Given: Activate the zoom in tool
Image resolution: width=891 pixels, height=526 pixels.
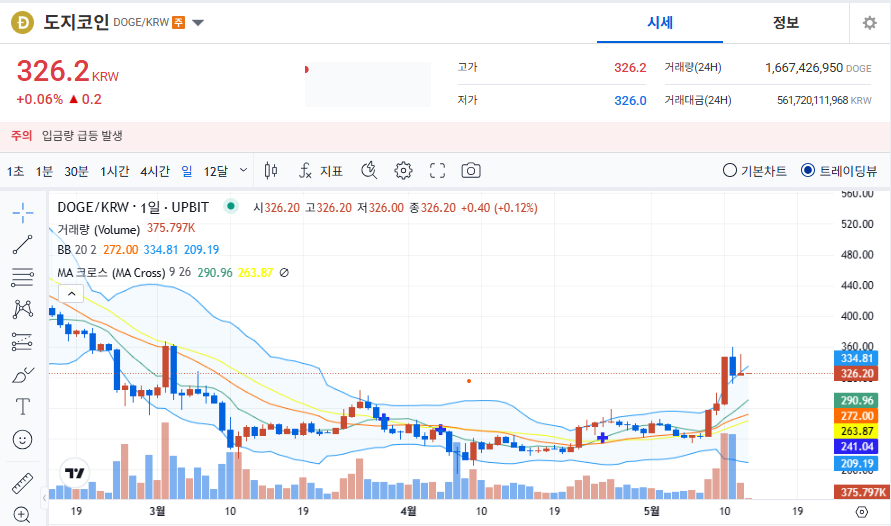Looking at the screenshot, I should coord(22,515).
